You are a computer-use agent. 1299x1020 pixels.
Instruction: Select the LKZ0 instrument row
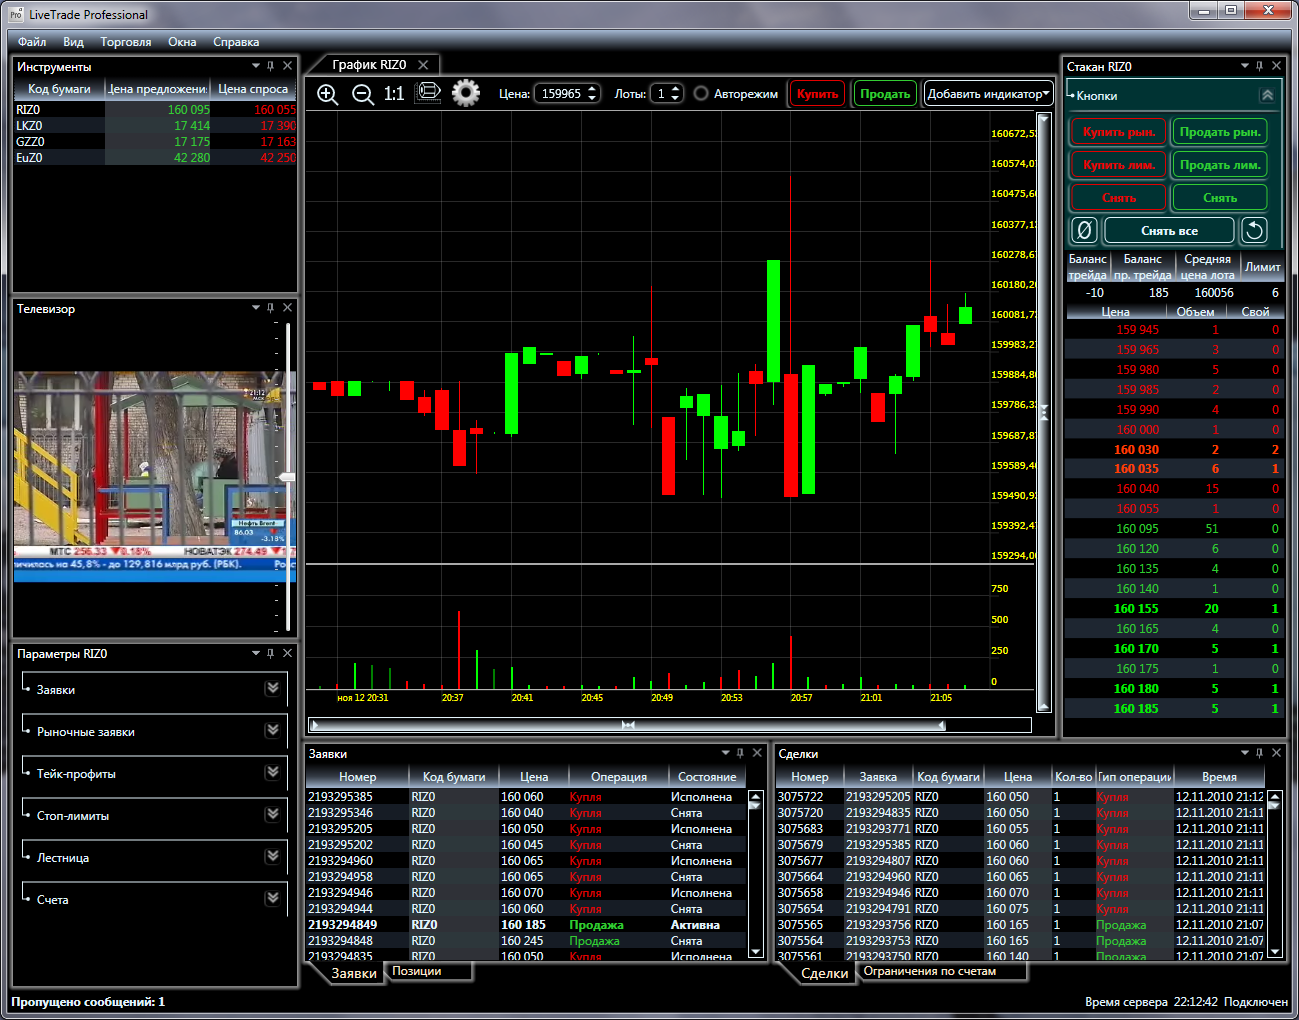click(x=155, y=126)
